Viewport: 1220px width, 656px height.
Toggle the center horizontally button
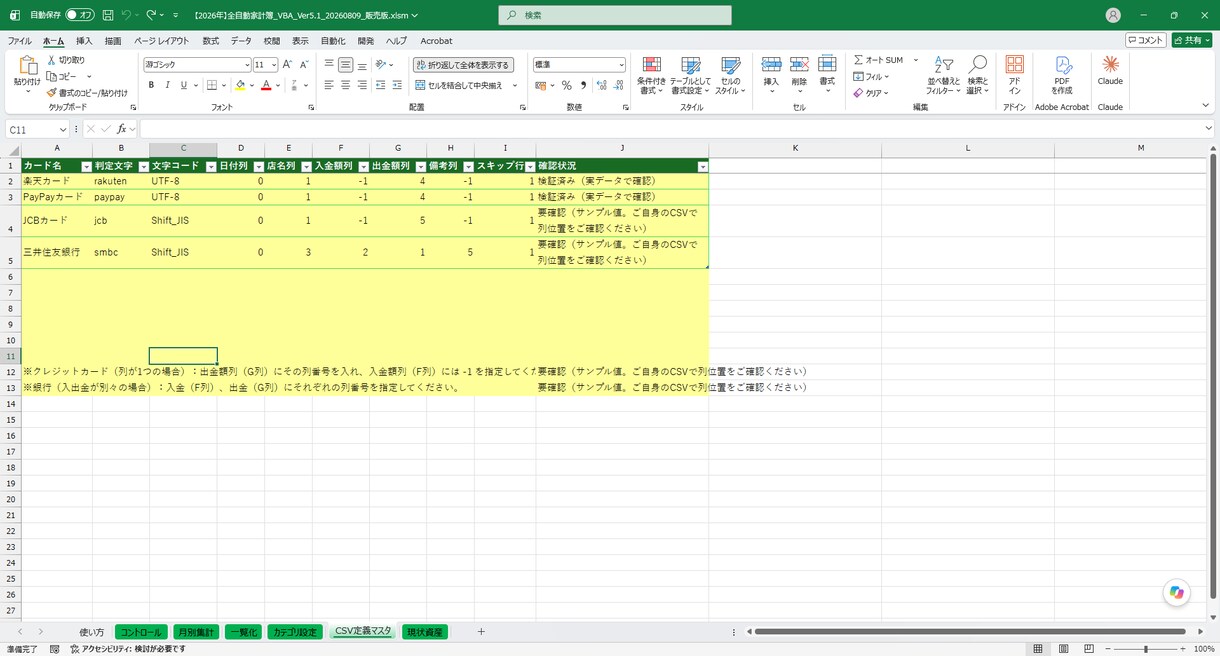345,86
